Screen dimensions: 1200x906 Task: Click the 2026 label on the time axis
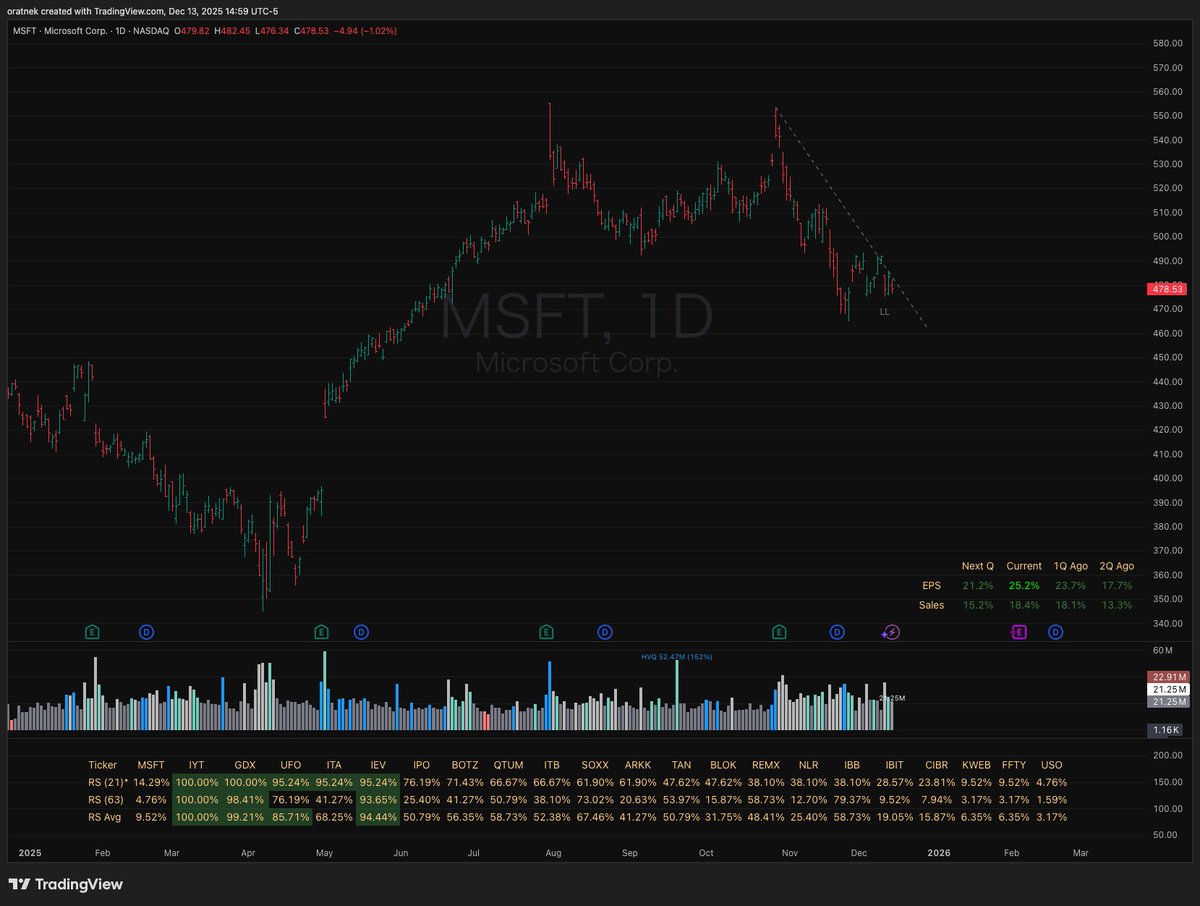pos(938,853)
